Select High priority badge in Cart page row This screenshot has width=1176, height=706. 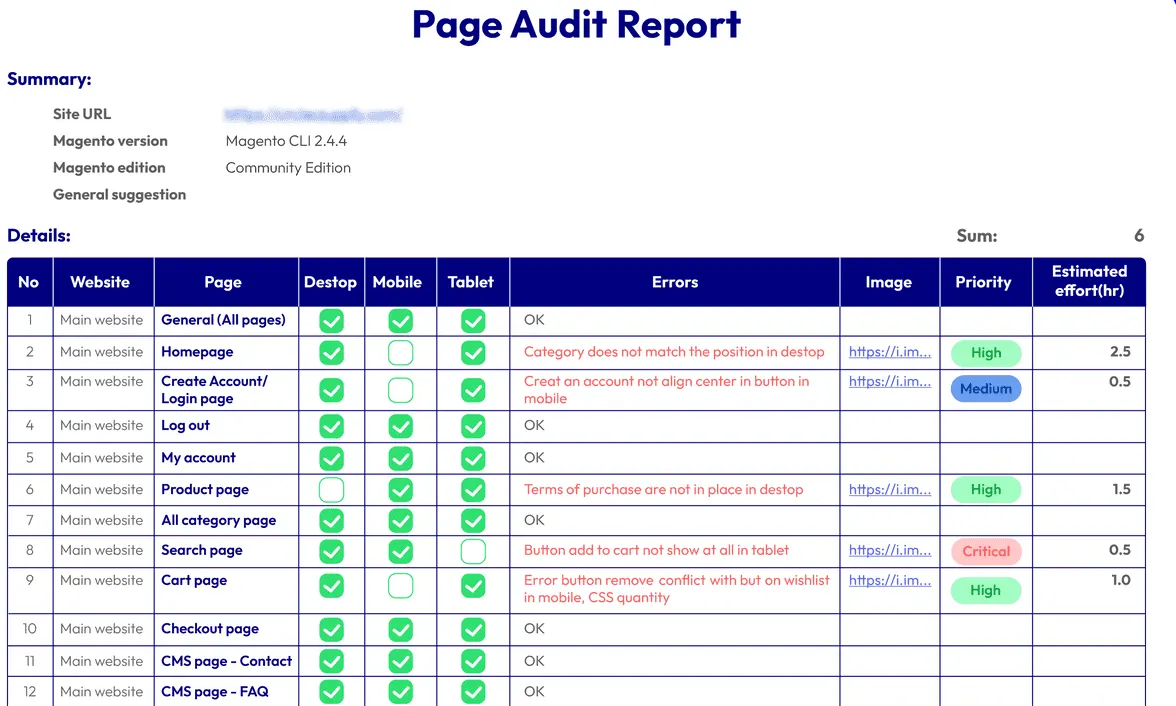pos(986,590)
